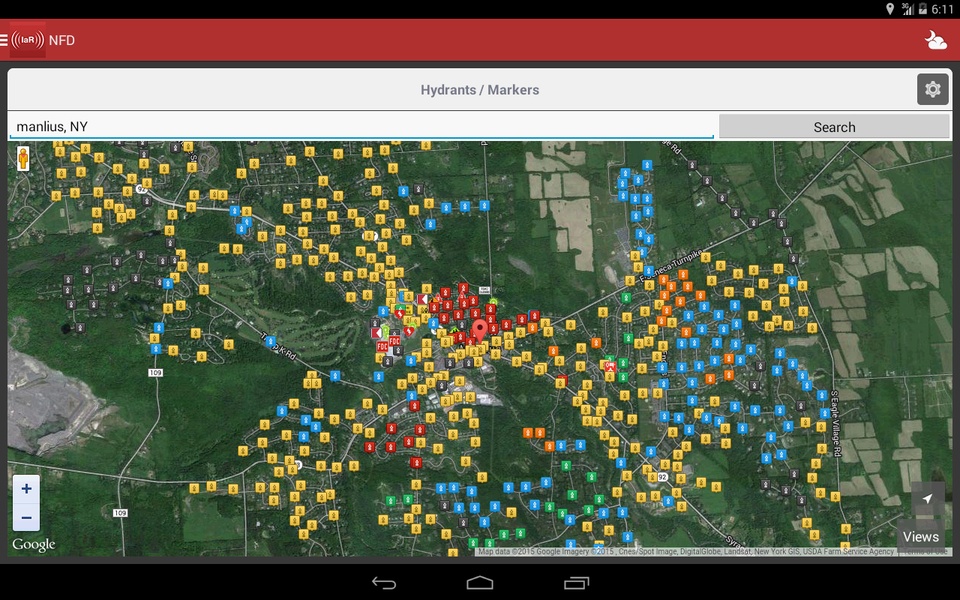960x600 pixels.
Task: Open the weather cloud icon
Action: [936, 40]
